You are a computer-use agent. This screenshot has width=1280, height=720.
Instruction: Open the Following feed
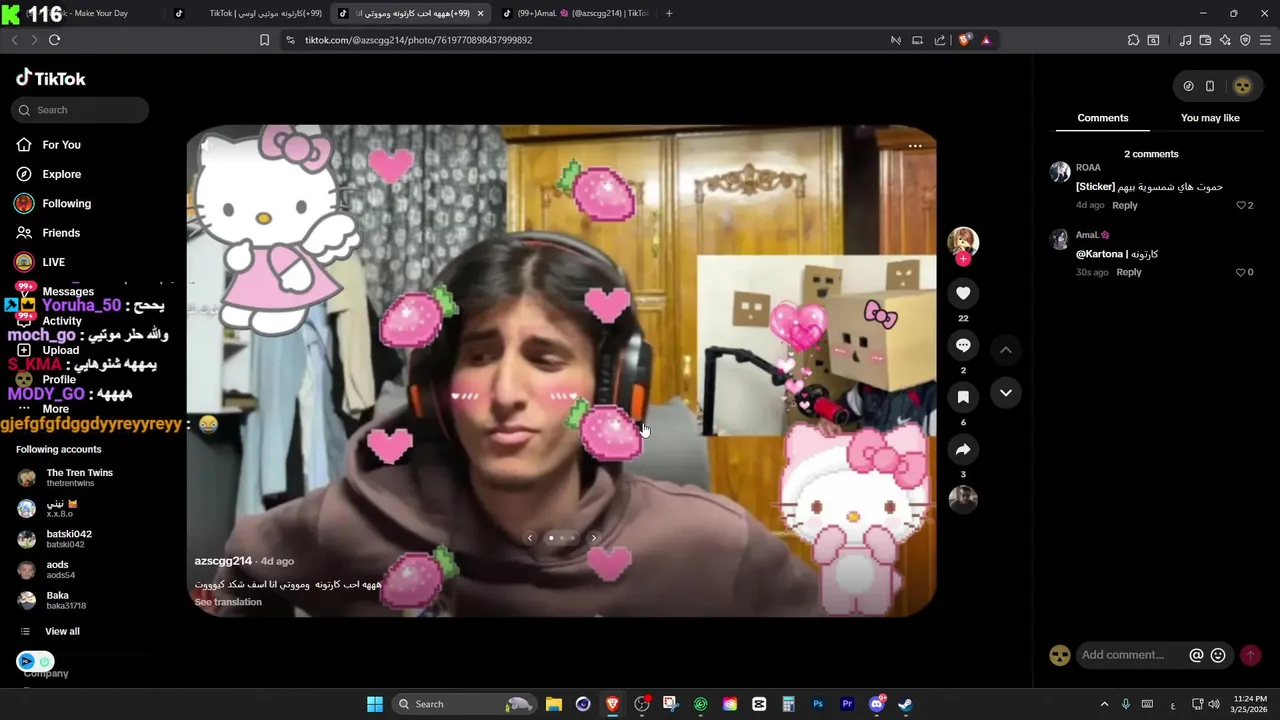(66, 203)
